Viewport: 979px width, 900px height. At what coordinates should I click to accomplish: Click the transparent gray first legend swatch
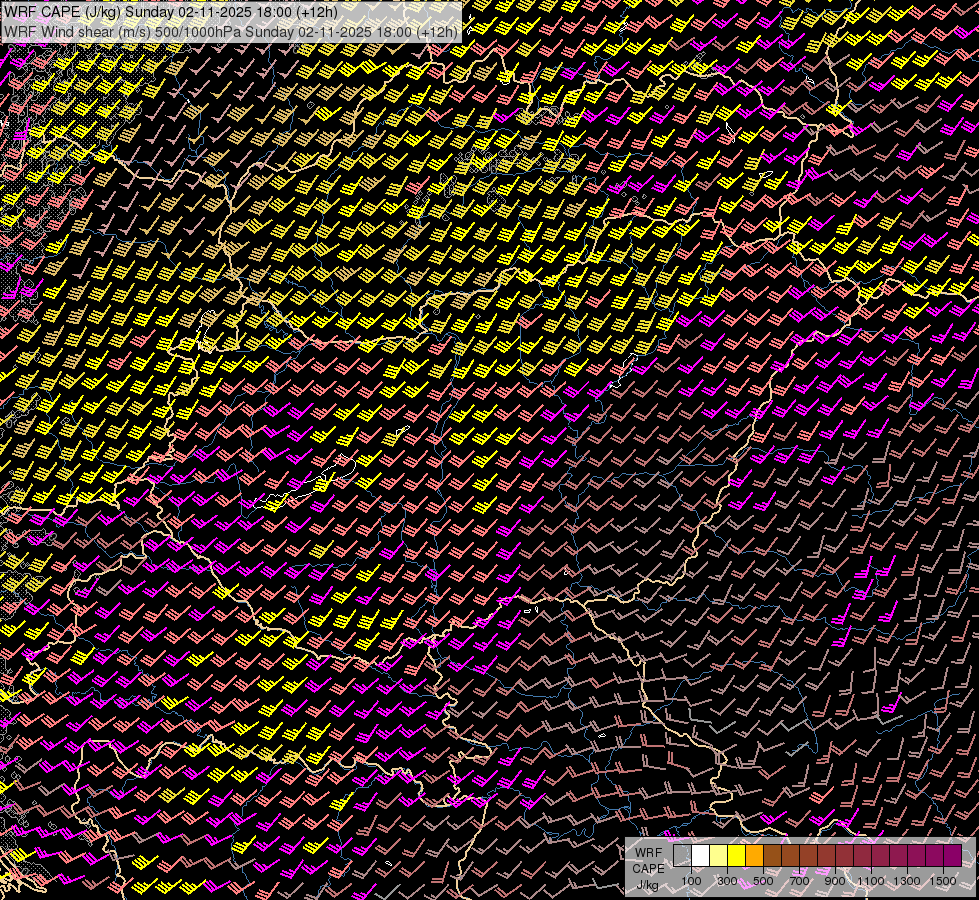(682, 856)
